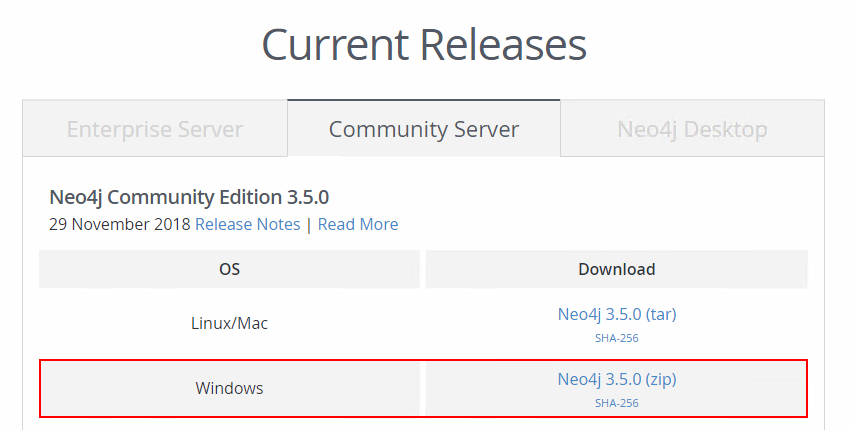This screenshot has width=850, height=430.
Task: Click the year '2018' in release date
Action: [171, 224]
